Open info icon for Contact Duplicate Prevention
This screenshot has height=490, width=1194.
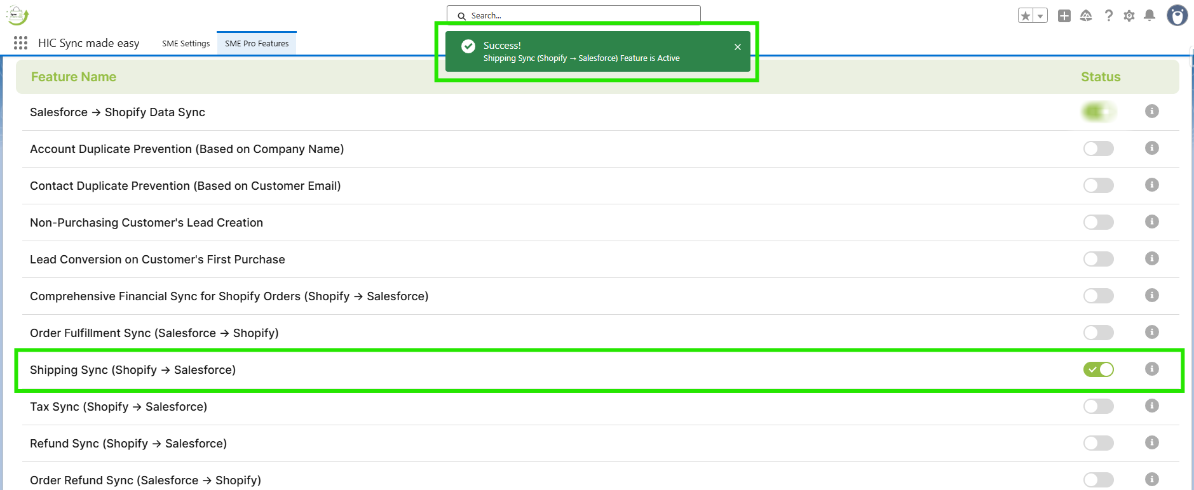pyautogui.click(x=1152, y=184)
